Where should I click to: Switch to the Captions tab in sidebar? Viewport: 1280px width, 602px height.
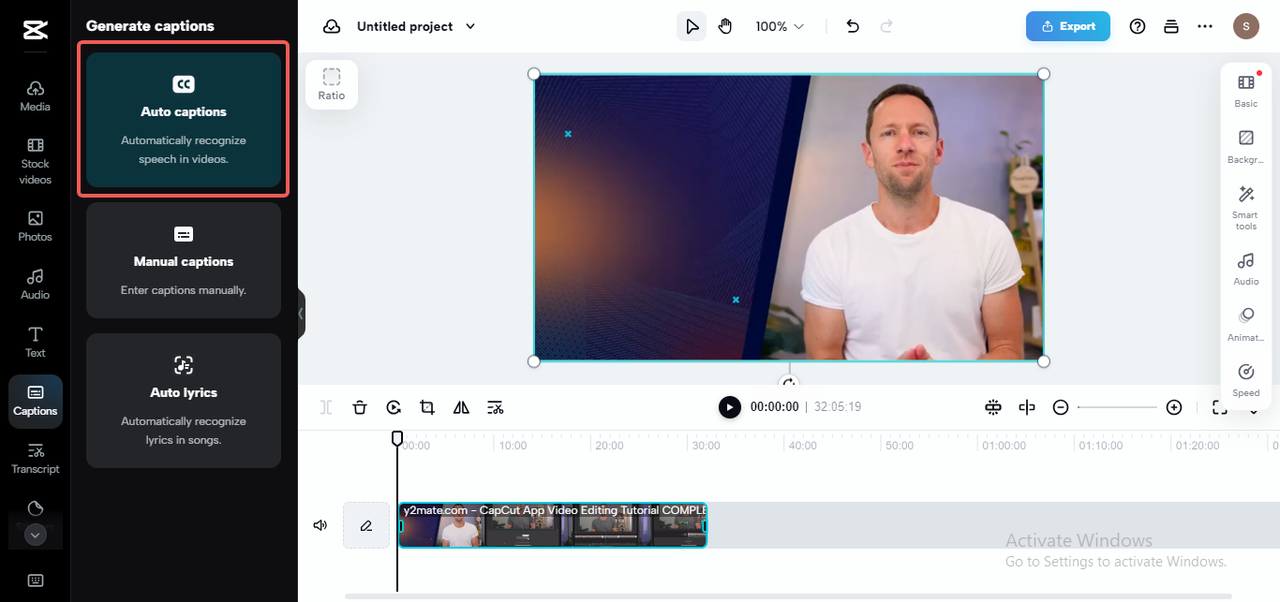coord(35,401)
